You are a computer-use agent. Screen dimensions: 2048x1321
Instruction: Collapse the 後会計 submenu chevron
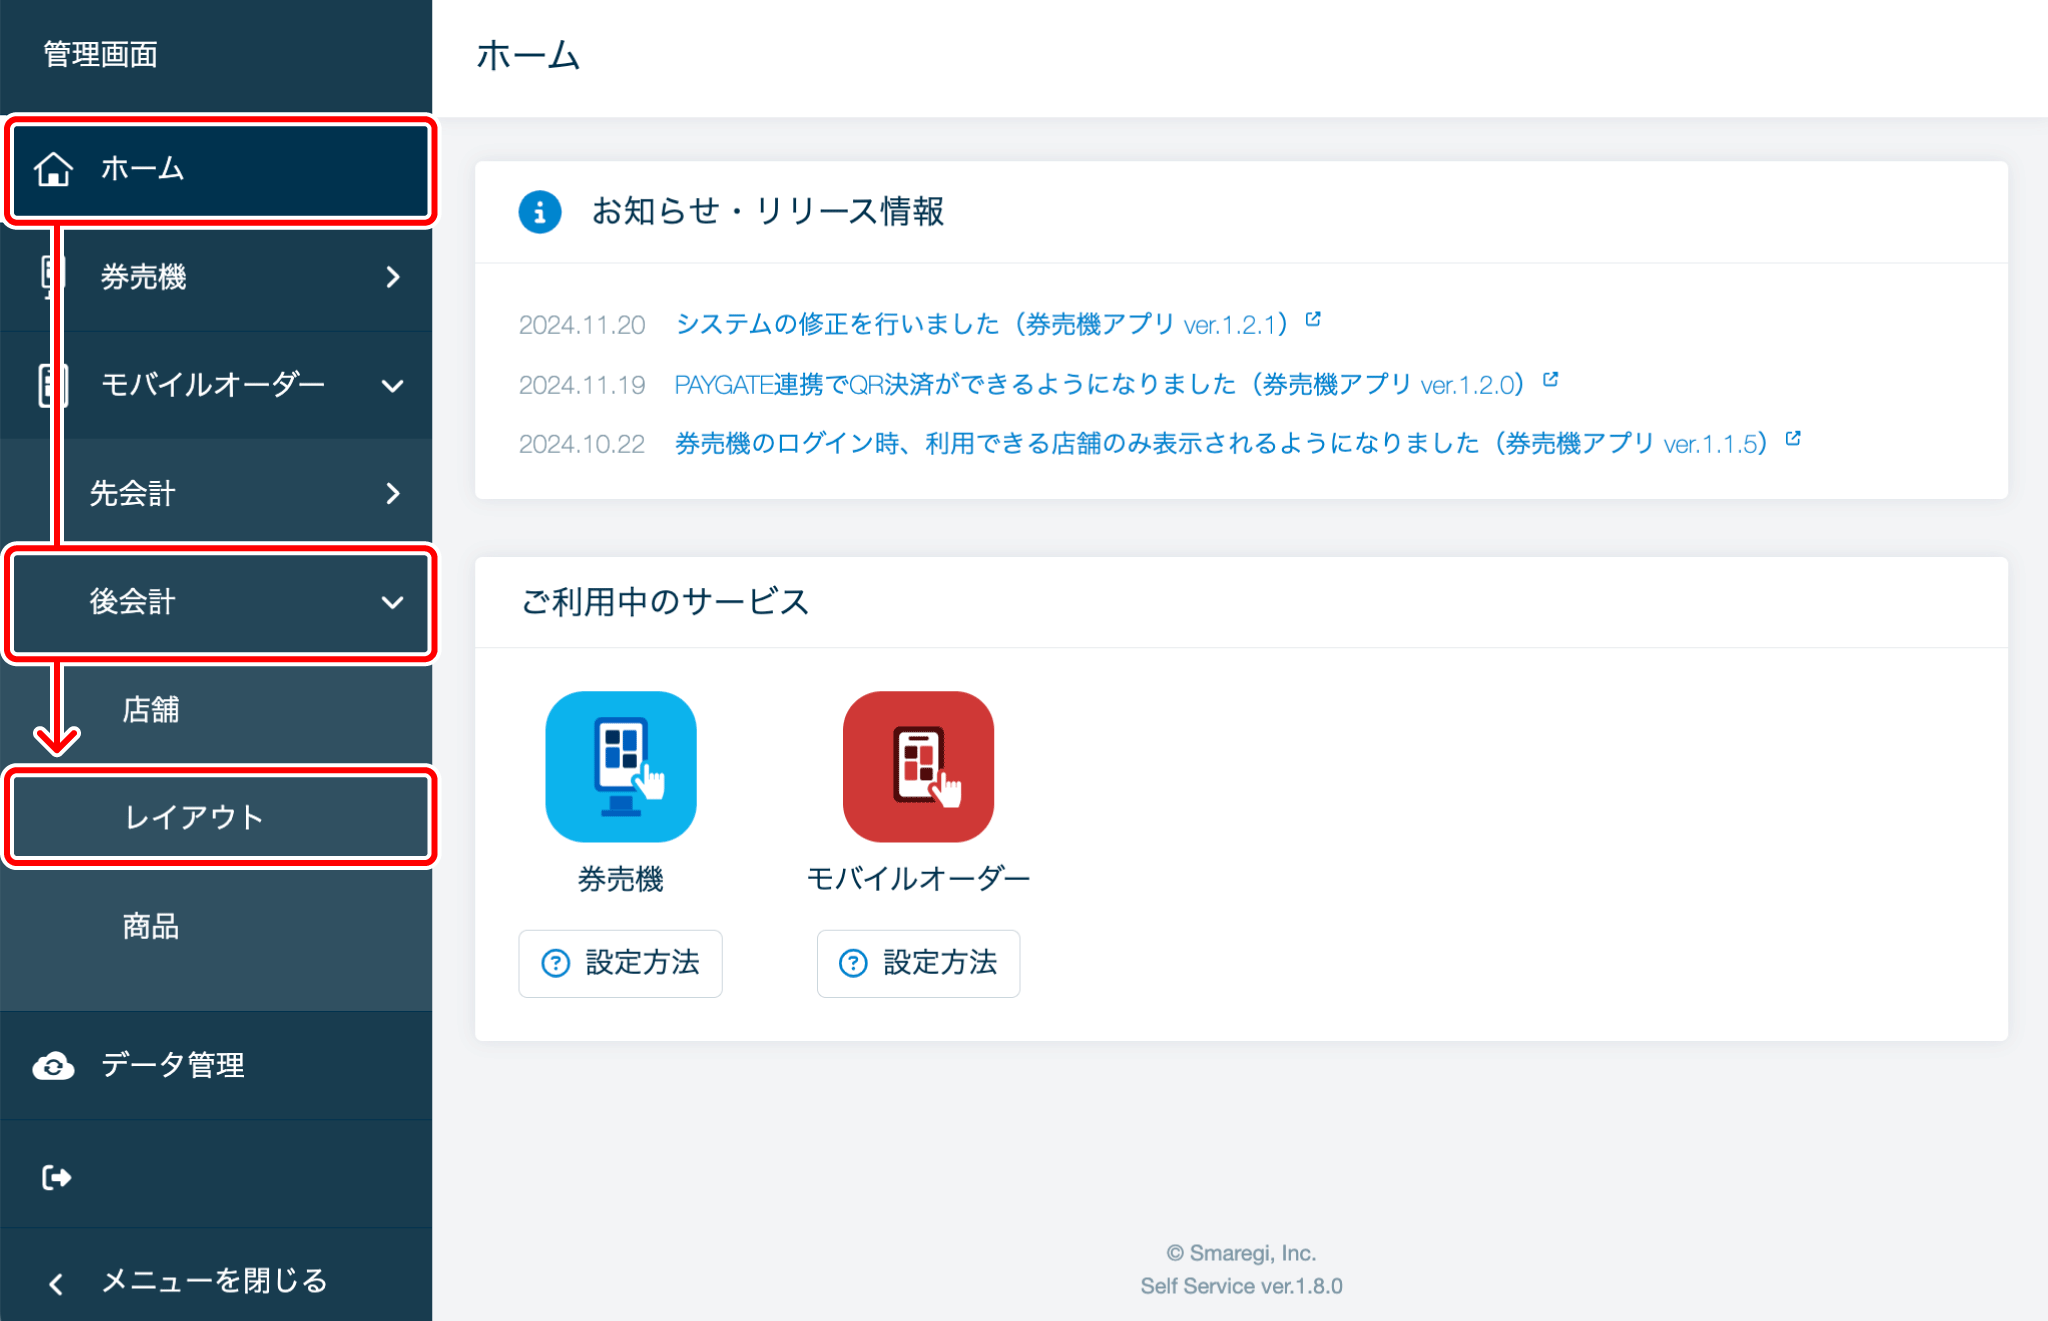pos(393,602)
